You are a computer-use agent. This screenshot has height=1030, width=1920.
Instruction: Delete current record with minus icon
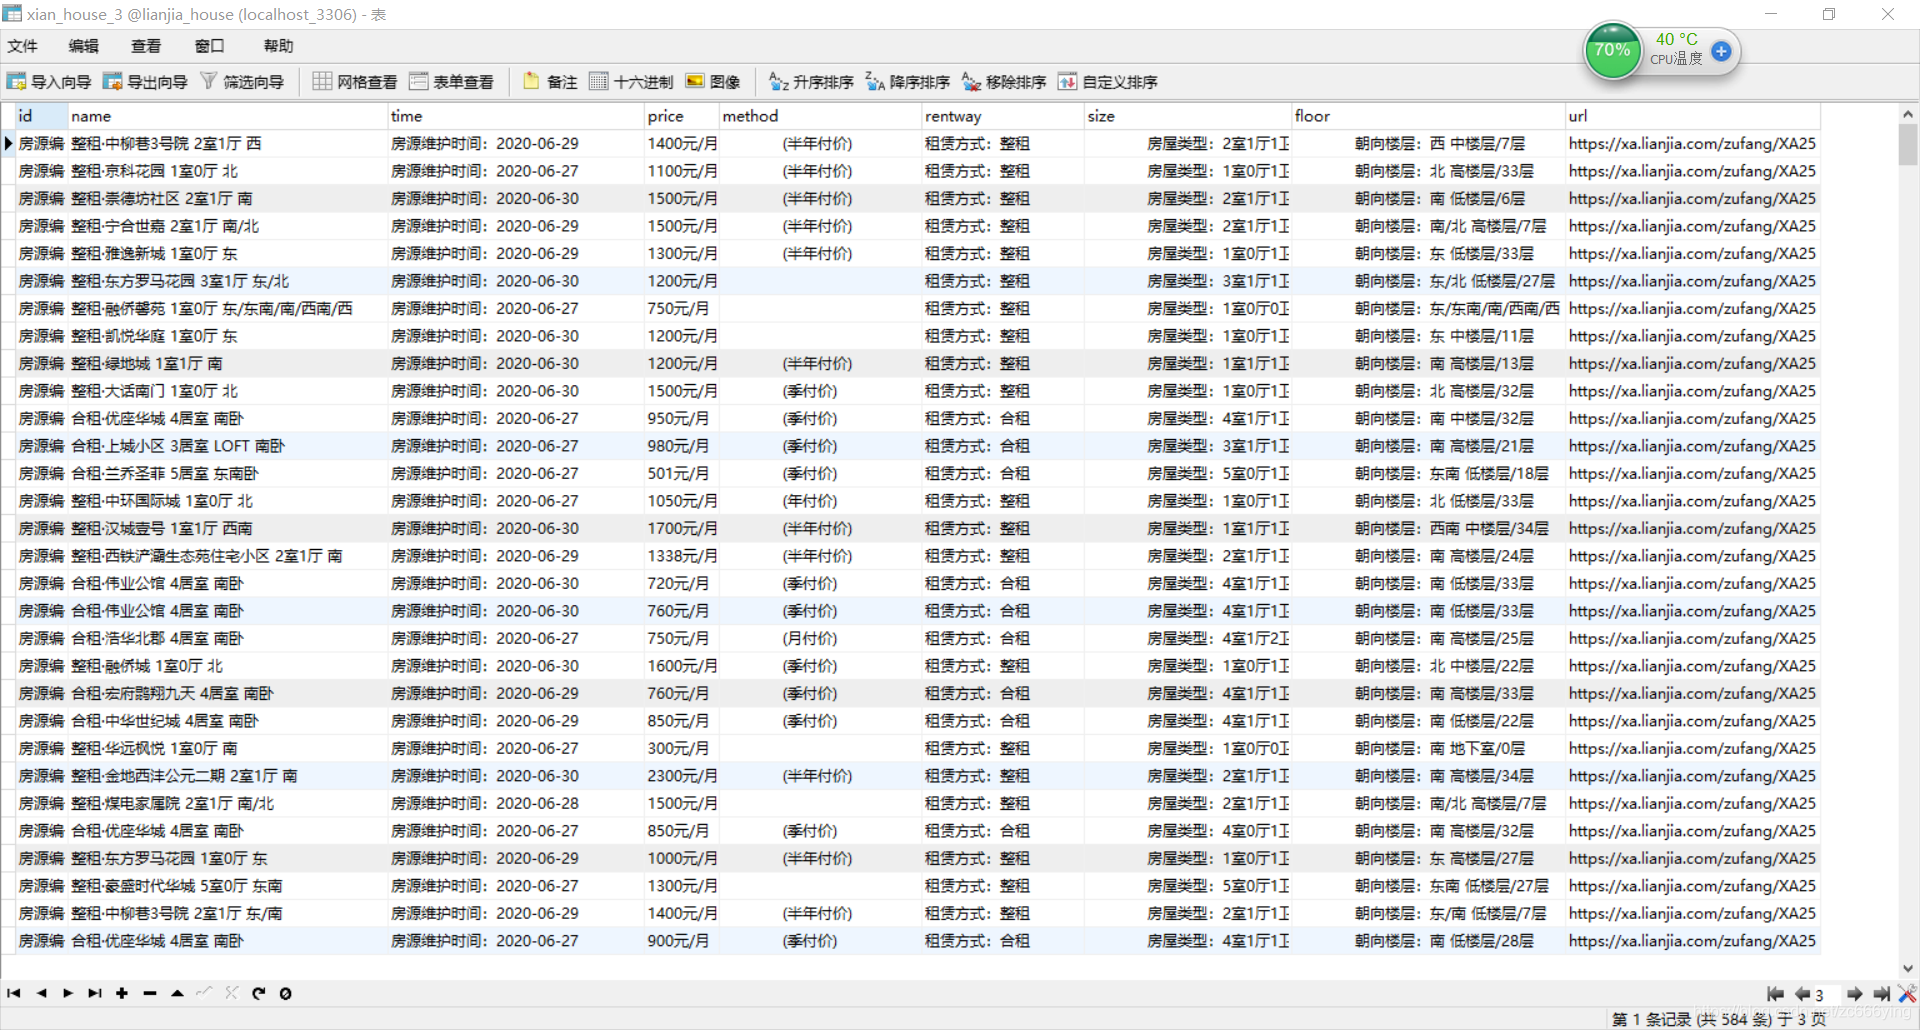pos(150,993)
